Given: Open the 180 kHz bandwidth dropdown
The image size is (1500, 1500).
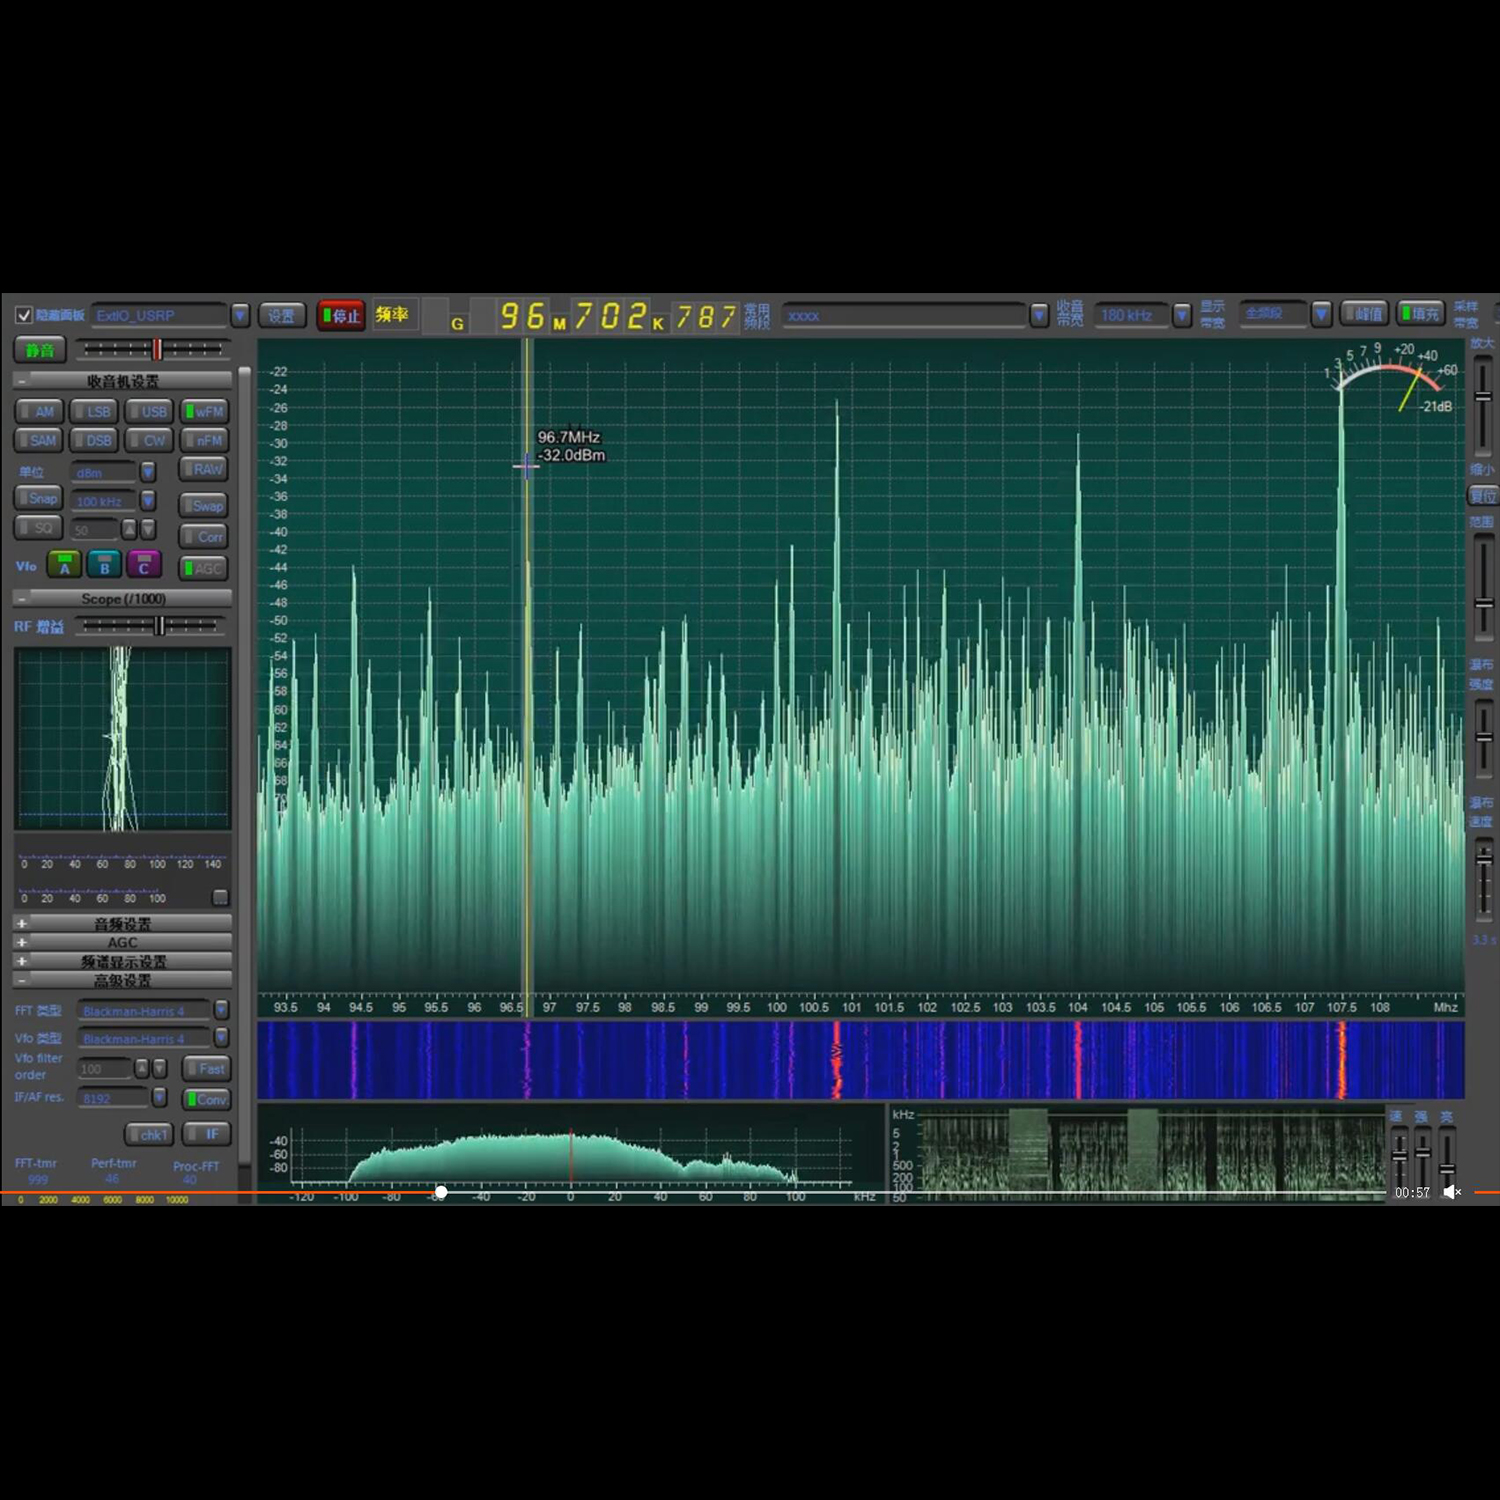Looking at the screenshot, I should (1182, 315).
